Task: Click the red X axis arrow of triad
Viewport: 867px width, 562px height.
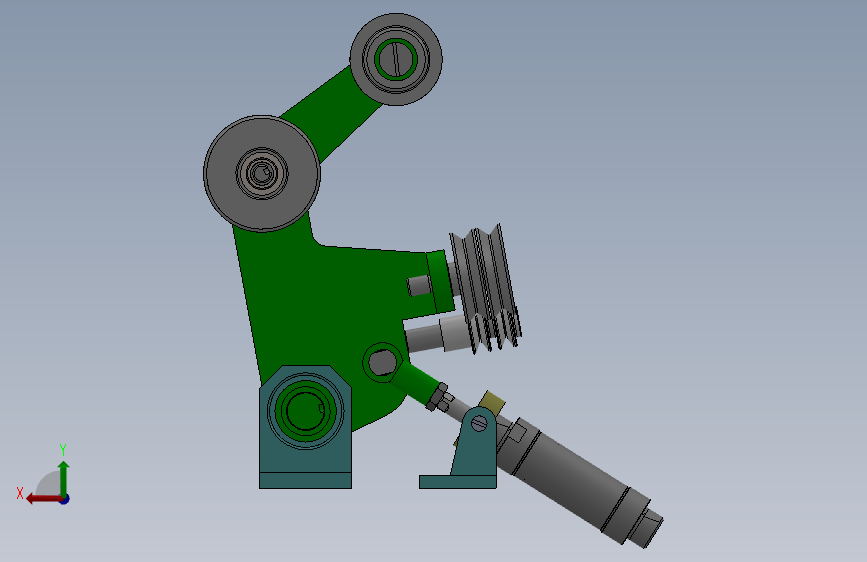Action: pos(43,499)
